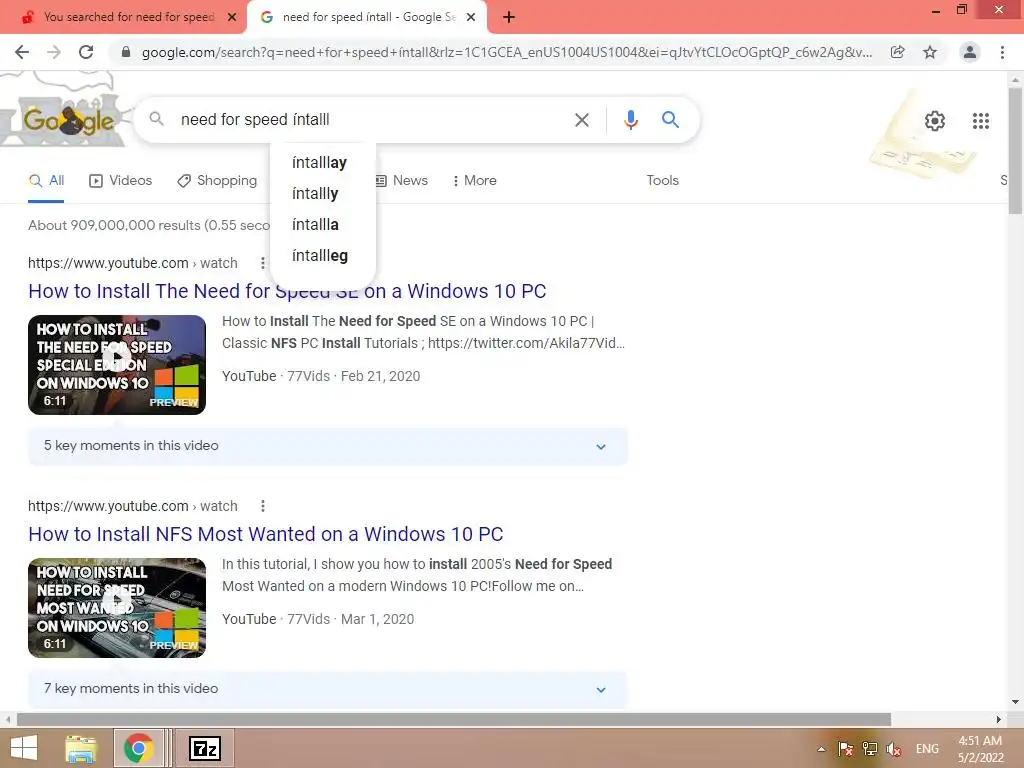Viewport: 1024px width, 768px height.
Task: Click the scroll right arrow of horizontal scrollbar
Action: (999, 719)
